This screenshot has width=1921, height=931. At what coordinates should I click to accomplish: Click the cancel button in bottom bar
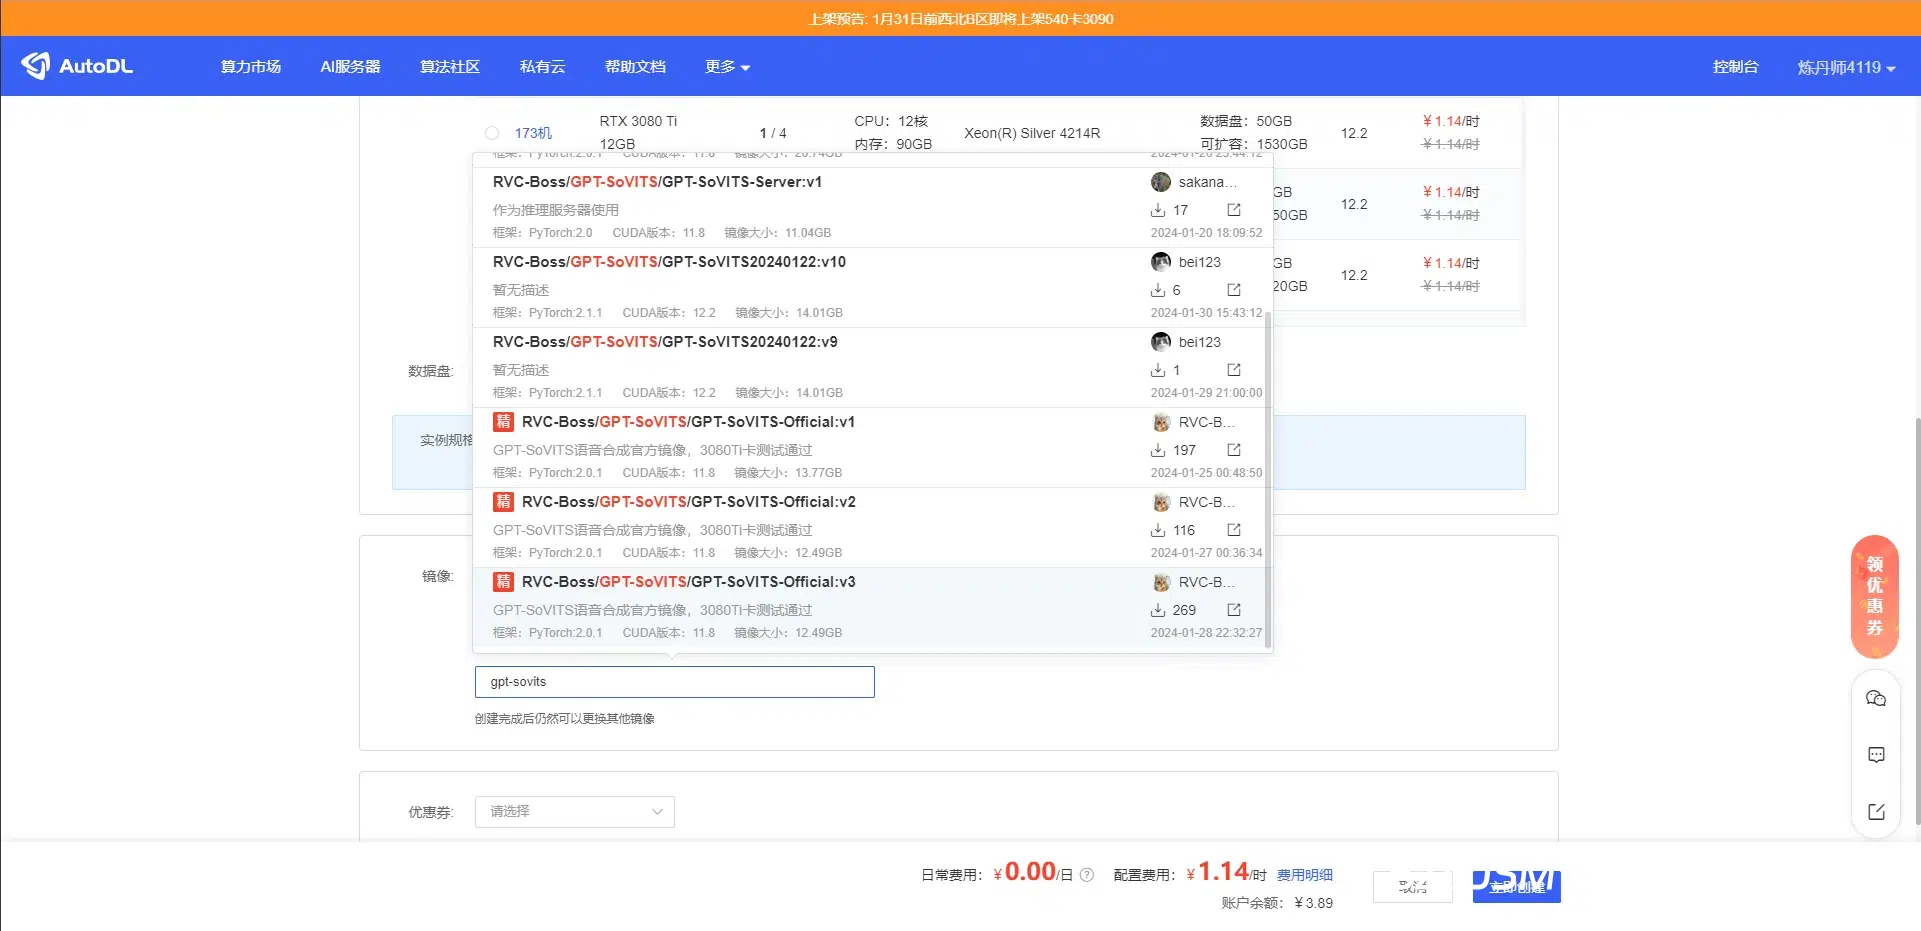pos(1412,887)
